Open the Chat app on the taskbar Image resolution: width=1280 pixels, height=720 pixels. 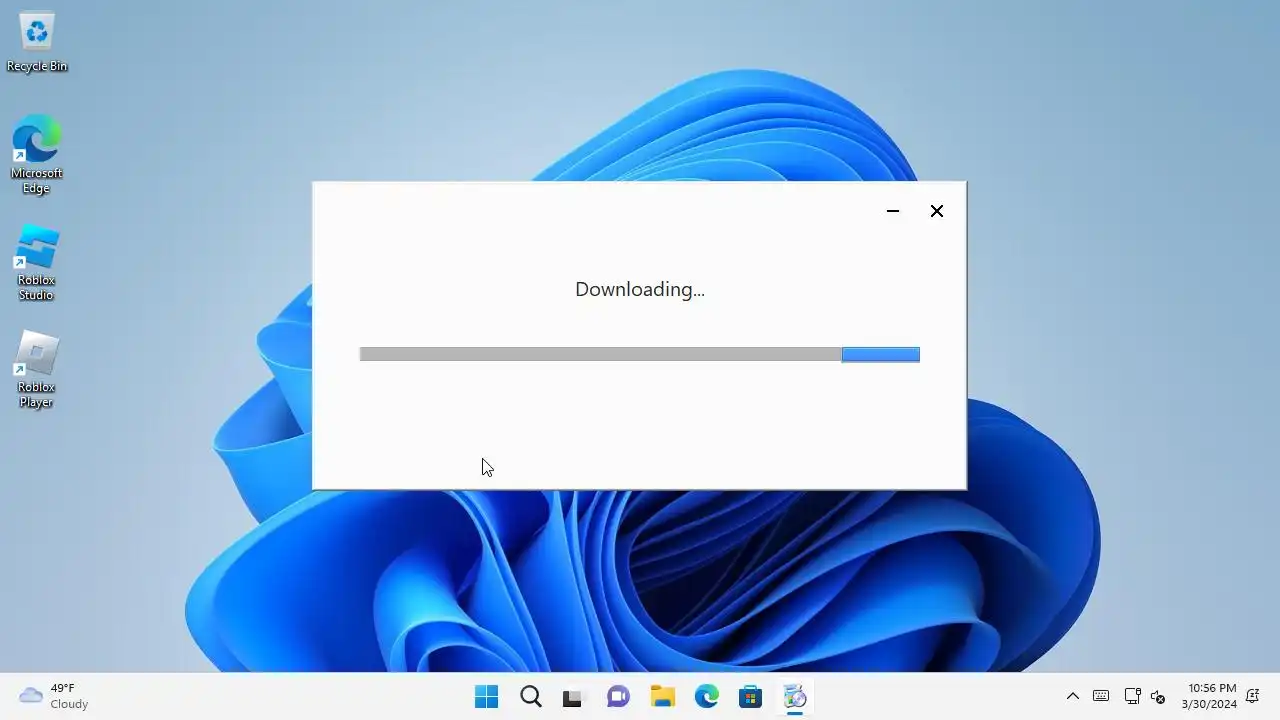point(618,696)
